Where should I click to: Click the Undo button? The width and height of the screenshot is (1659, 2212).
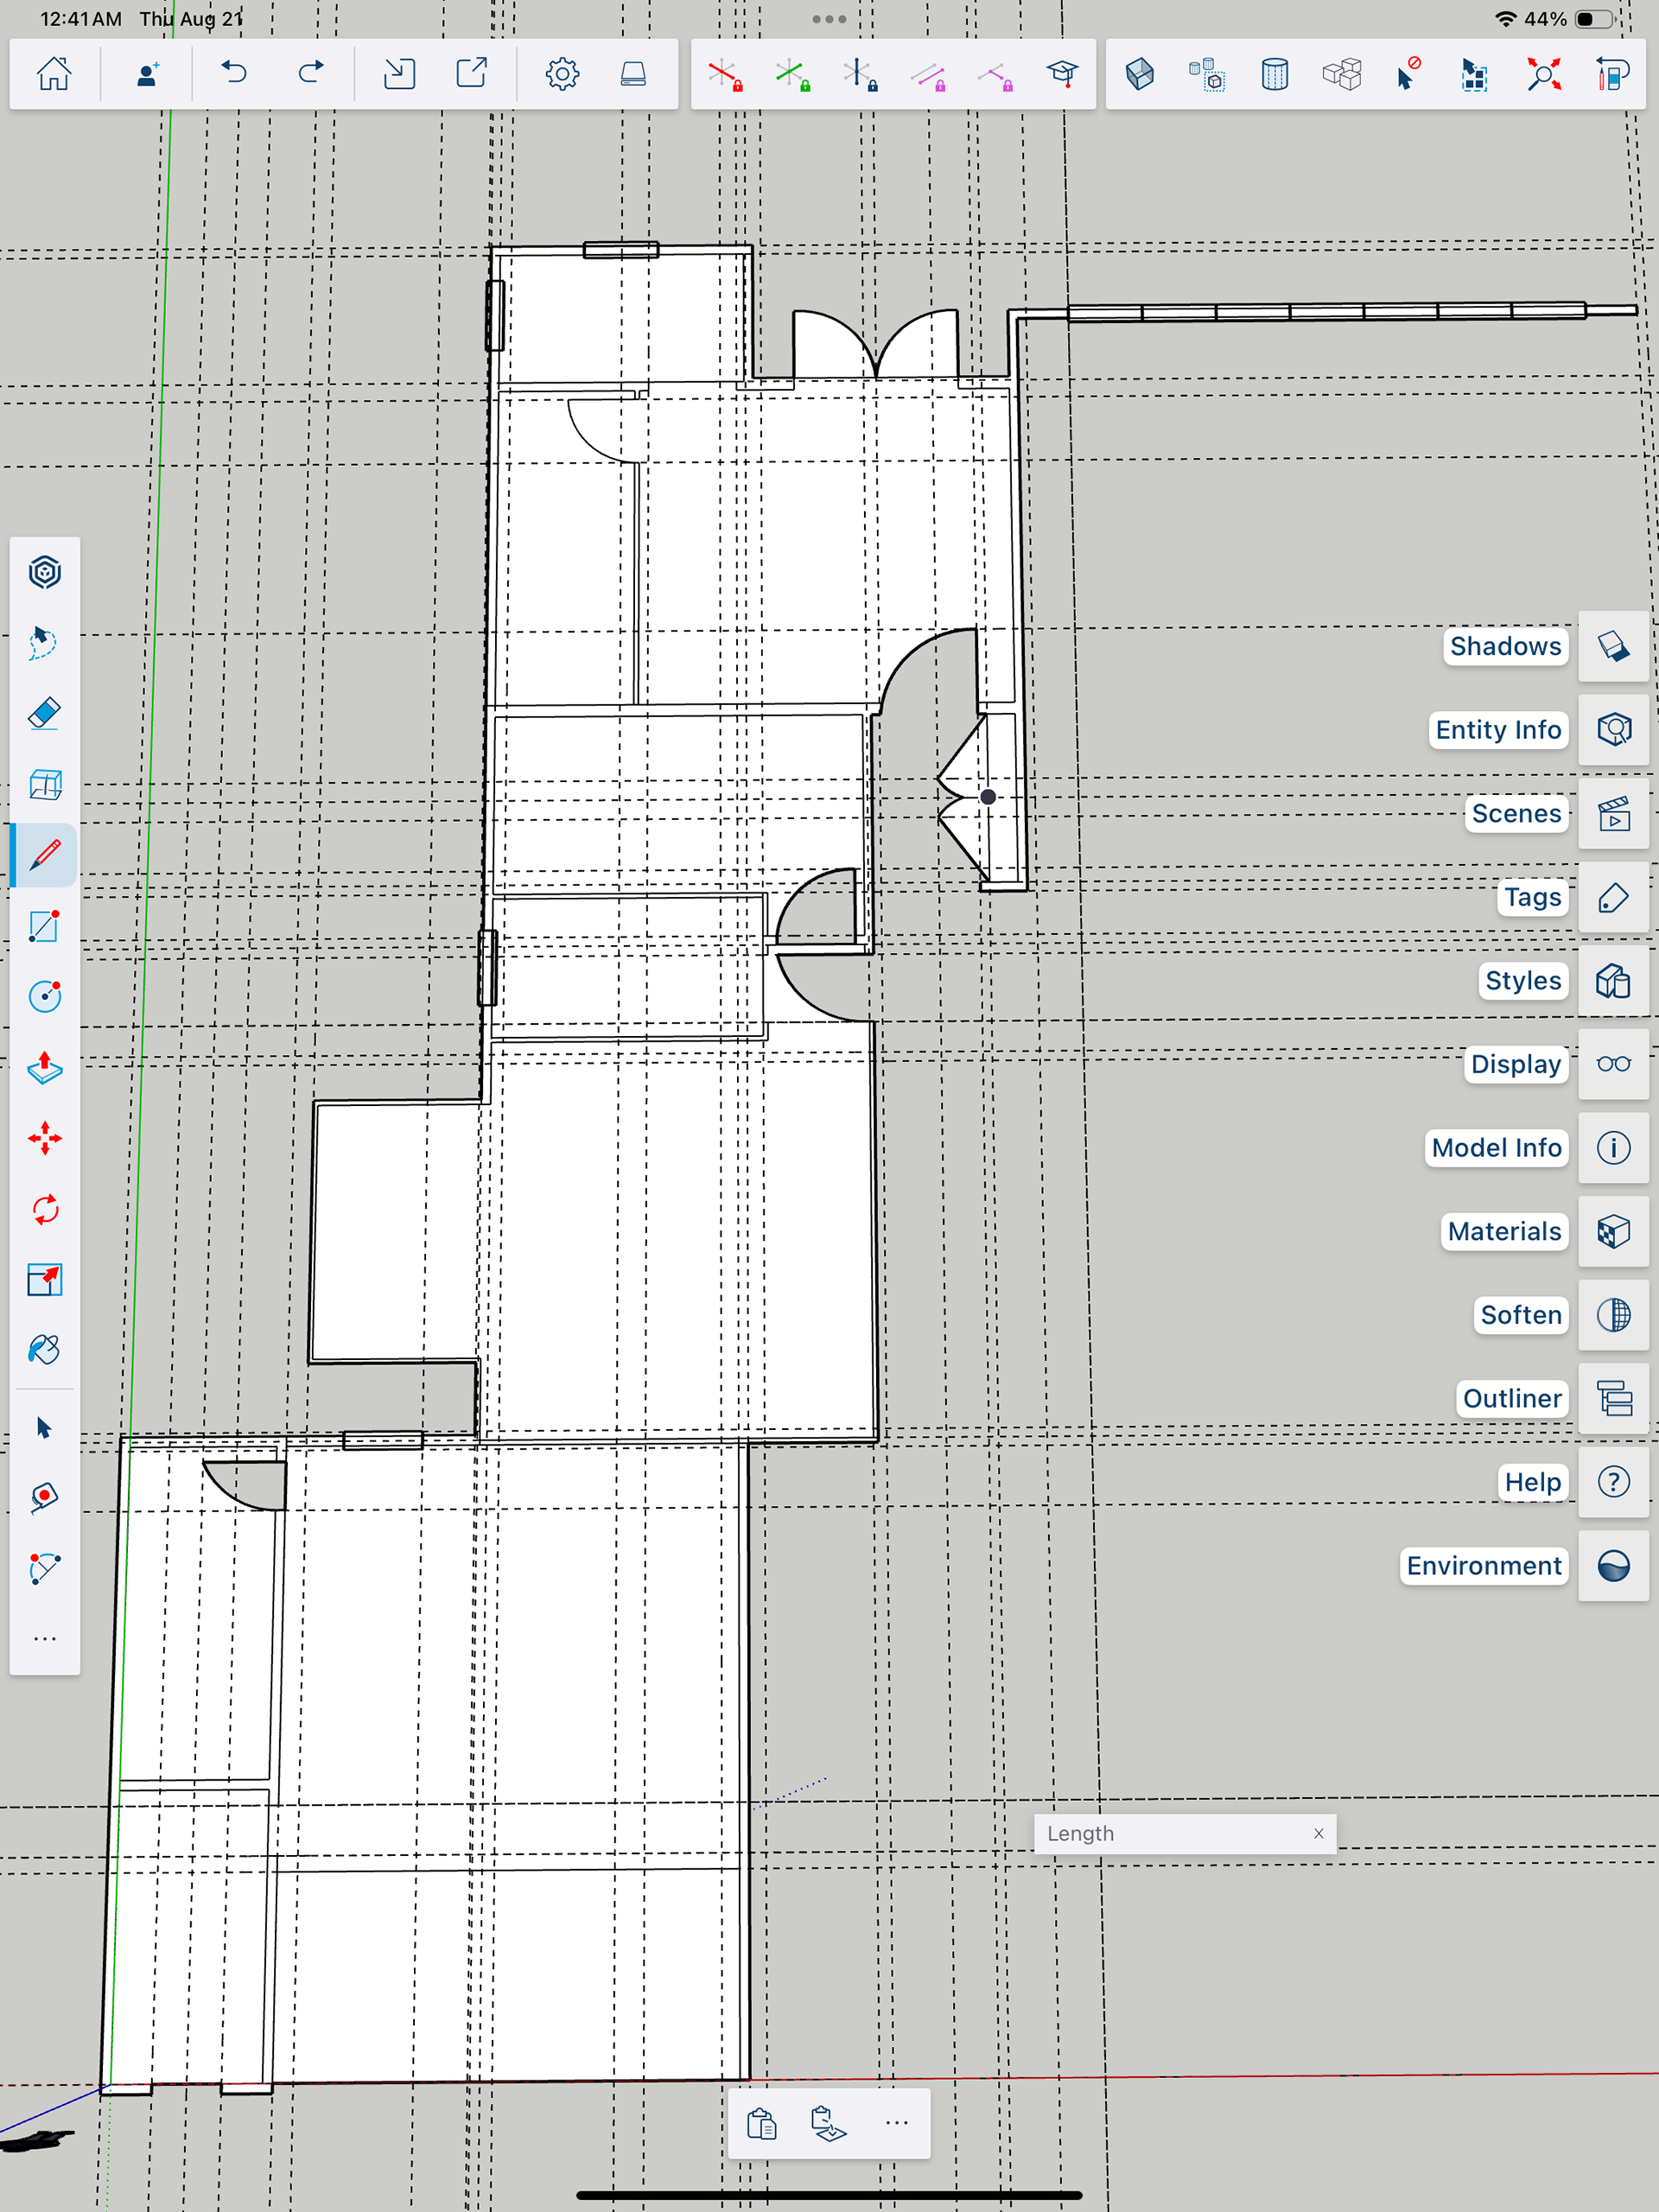[x=234, y=73]
